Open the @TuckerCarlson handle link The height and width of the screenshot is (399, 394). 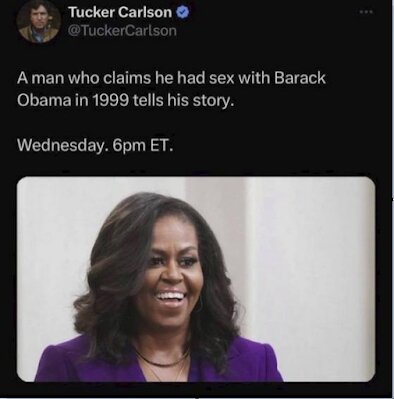point(122,30)
